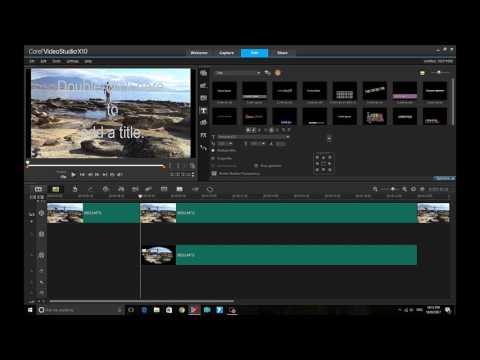Click center cell of title alignment grid
This screenshot has width=480, height=360.
click(x=323, y=164)
